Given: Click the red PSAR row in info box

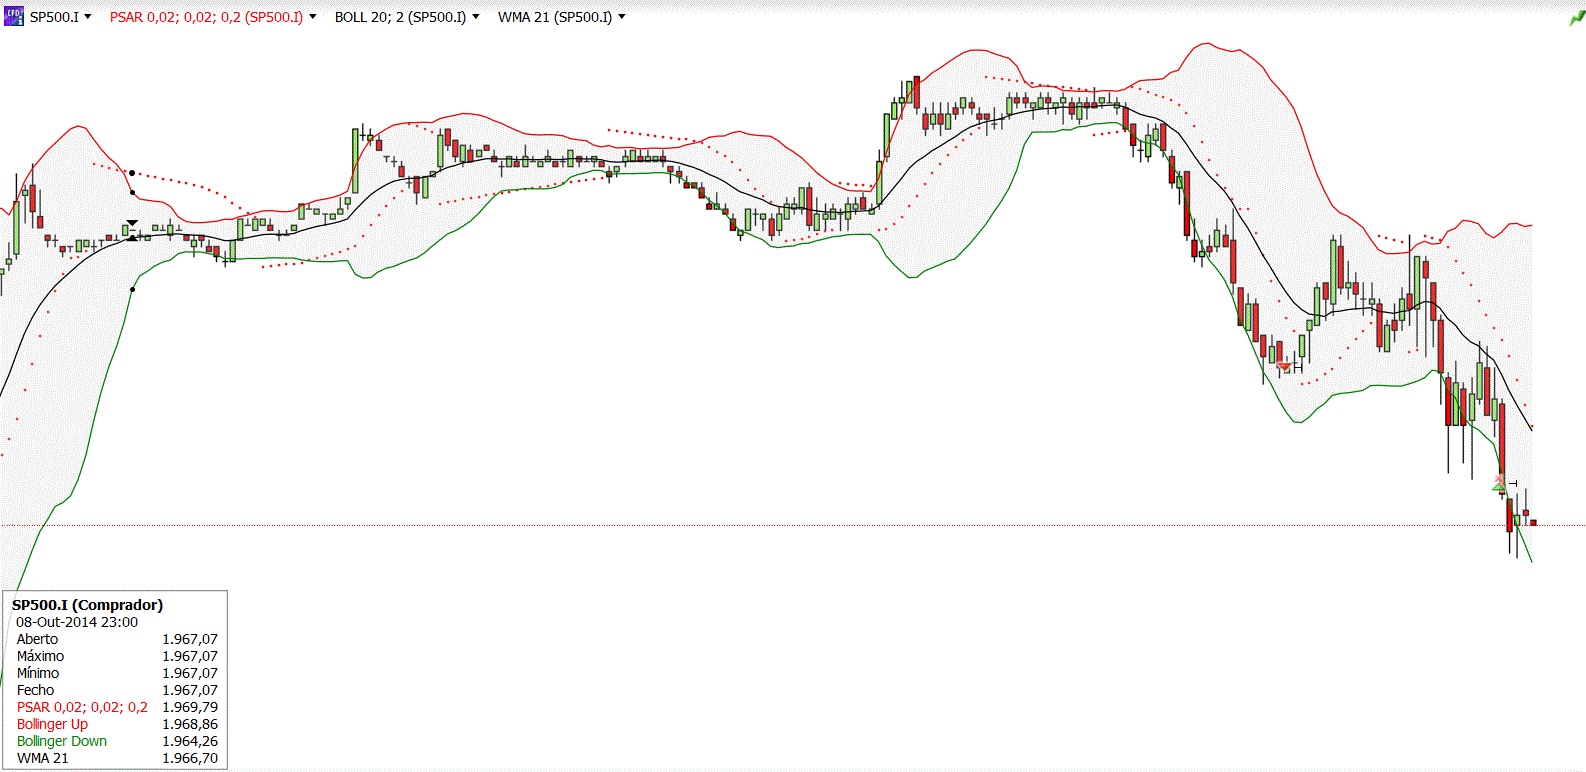Looking at the screenshot, I should point(116,707).
